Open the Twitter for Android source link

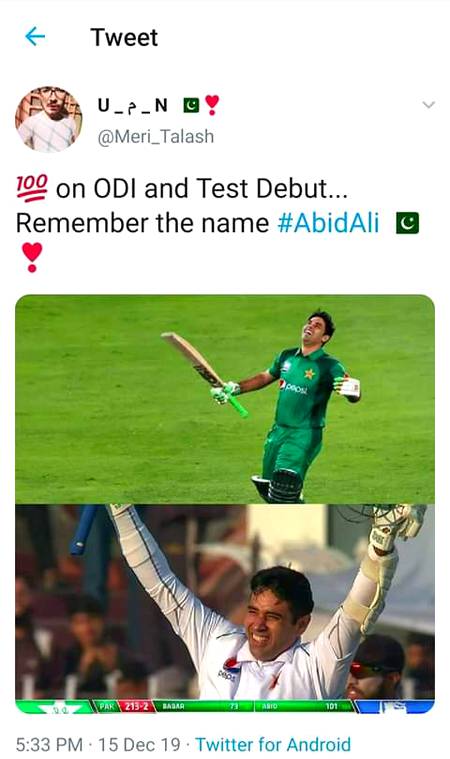[x=273, y=744]
